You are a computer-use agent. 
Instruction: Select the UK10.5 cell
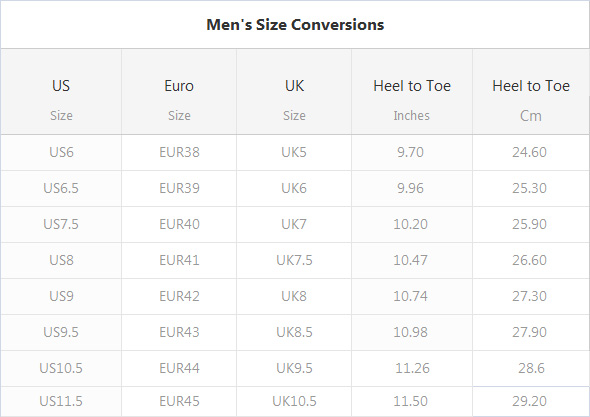coord(294,401)
